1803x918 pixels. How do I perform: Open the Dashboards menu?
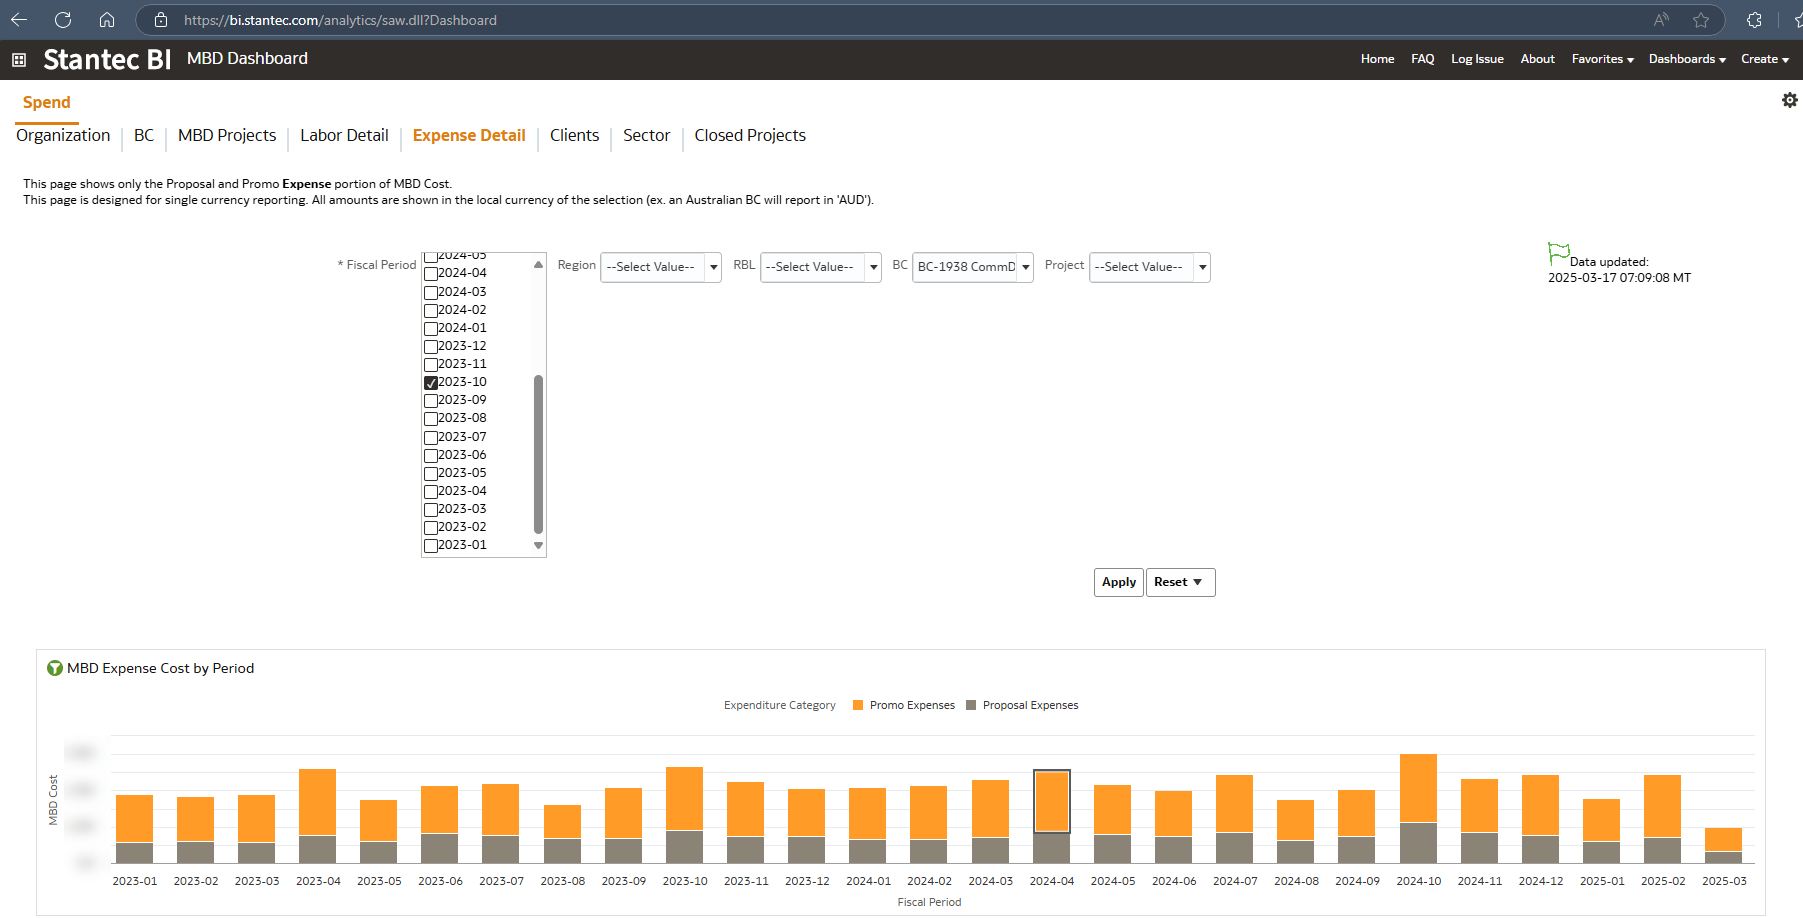pyautogui.click(x=1687, y=59)
